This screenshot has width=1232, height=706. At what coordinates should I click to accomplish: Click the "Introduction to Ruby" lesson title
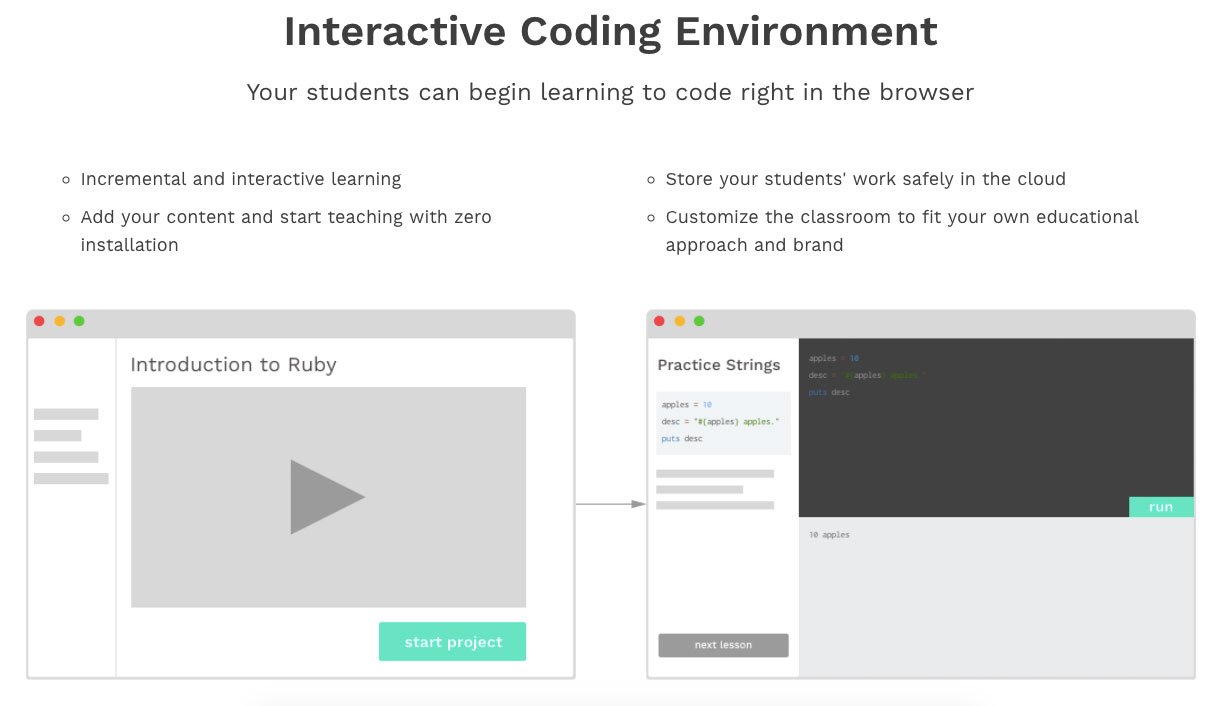click(233, 365)
